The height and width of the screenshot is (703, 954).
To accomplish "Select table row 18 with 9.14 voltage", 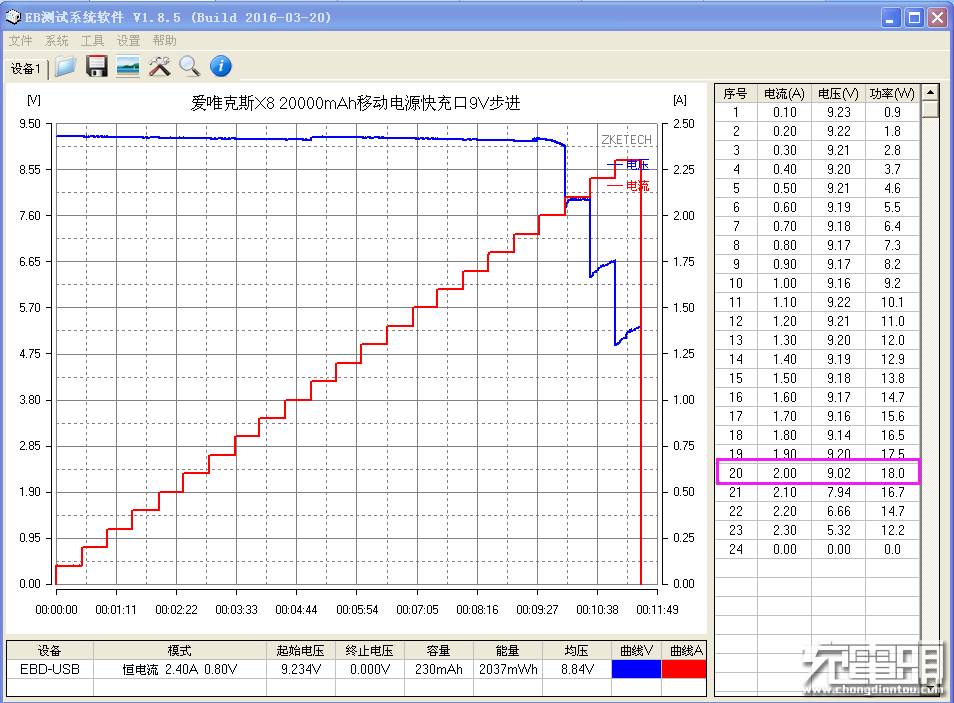I will 817,436.
